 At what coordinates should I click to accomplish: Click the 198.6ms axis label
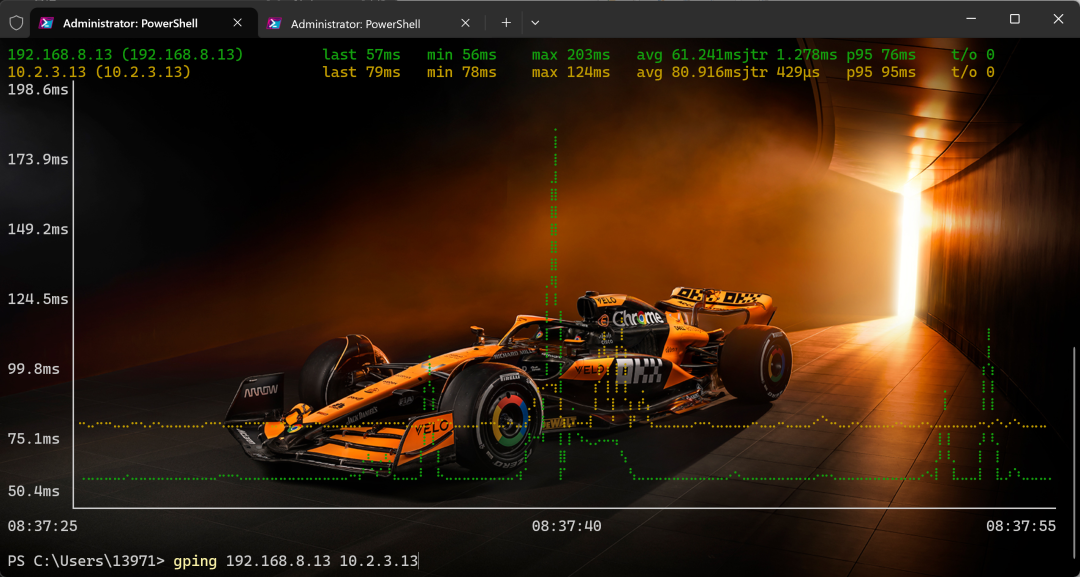pos(38,90)
